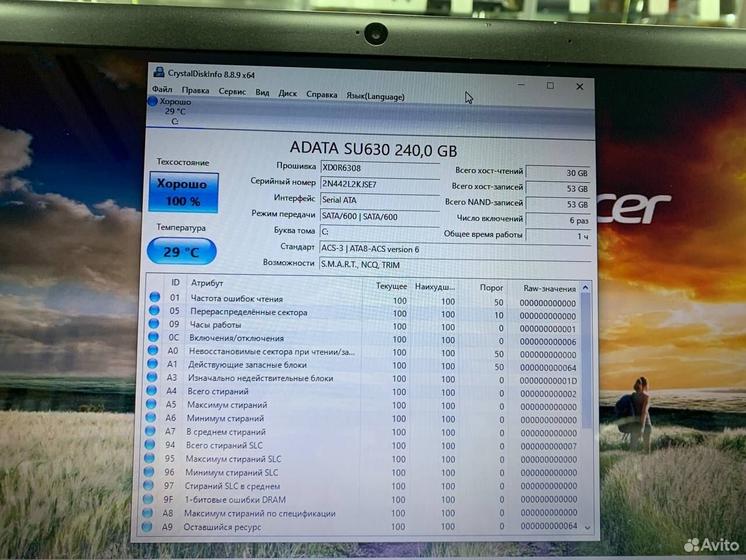The width and height of the screenshot is (746, 560).
Task: Sort by the Порог column header
Action: coord(491,288)
